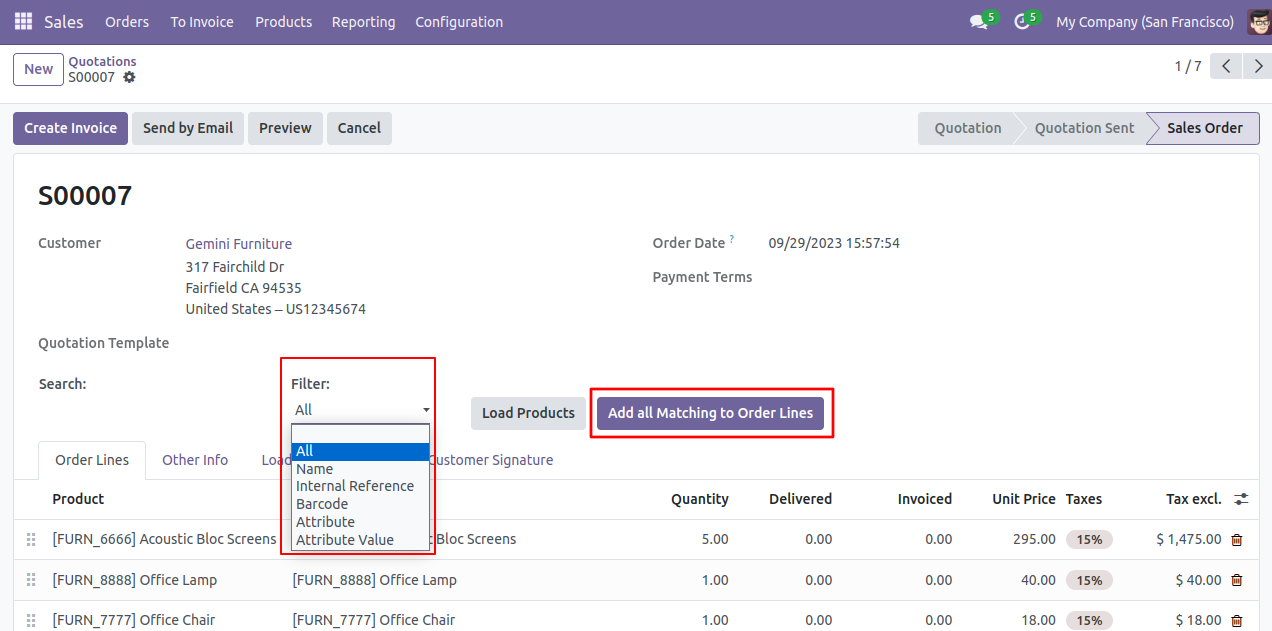Open the Gemini Furniture customer link

[x=239, y=244]
